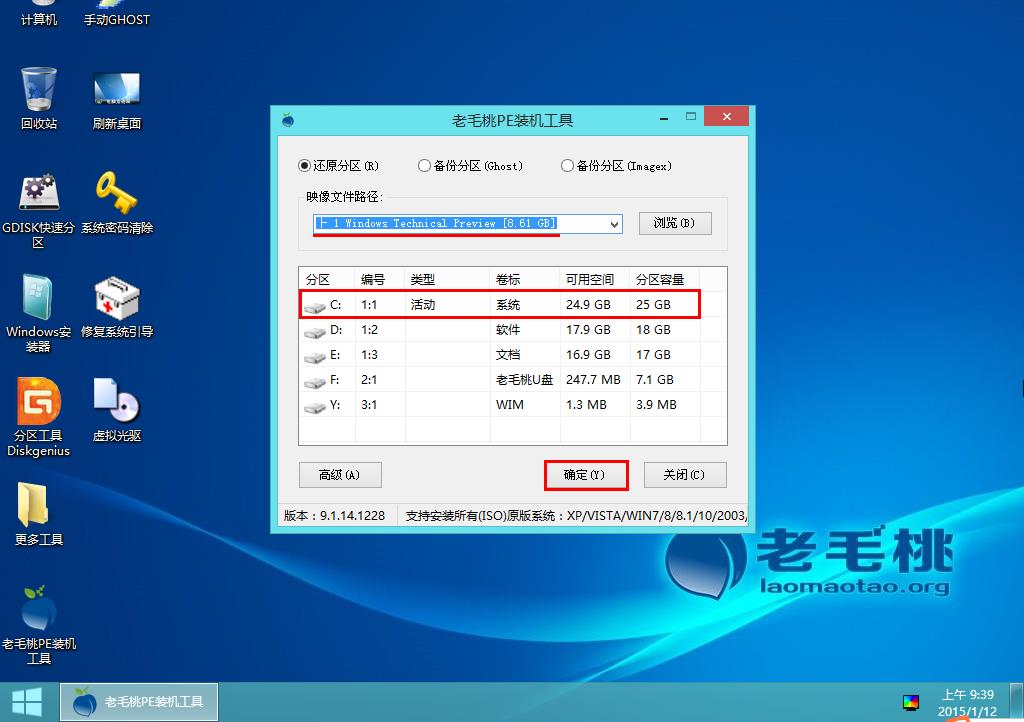This screenshot has width=1024, height=722.
Task: Expand the image file path dropdown
Action: coord(614,223)
